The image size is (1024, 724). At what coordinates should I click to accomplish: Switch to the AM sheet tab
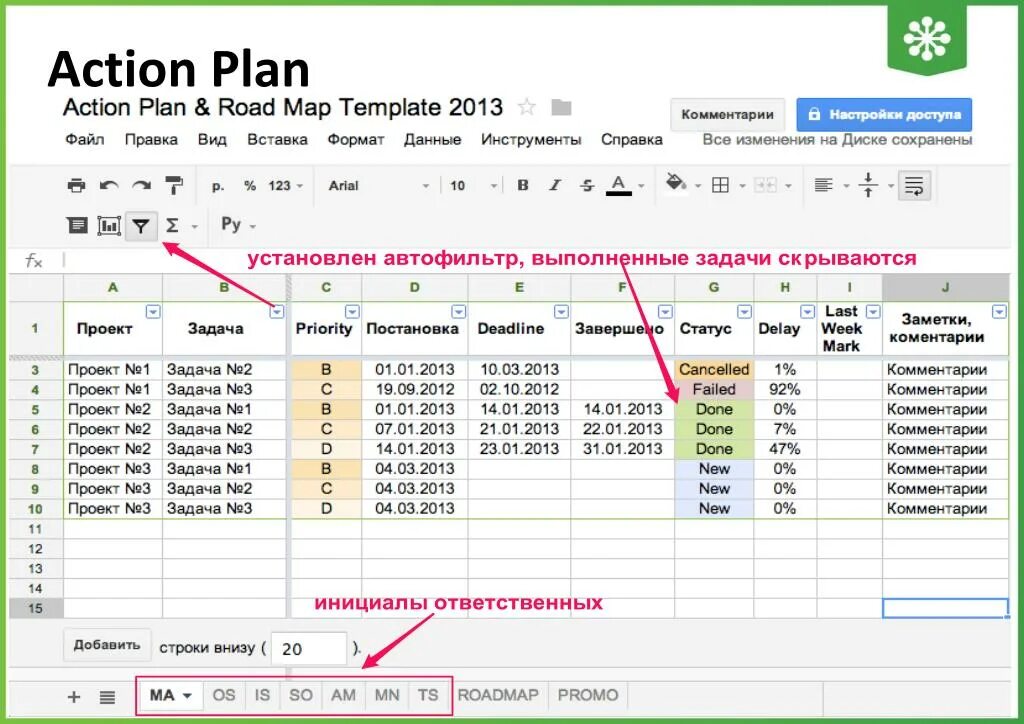point(344,695)
